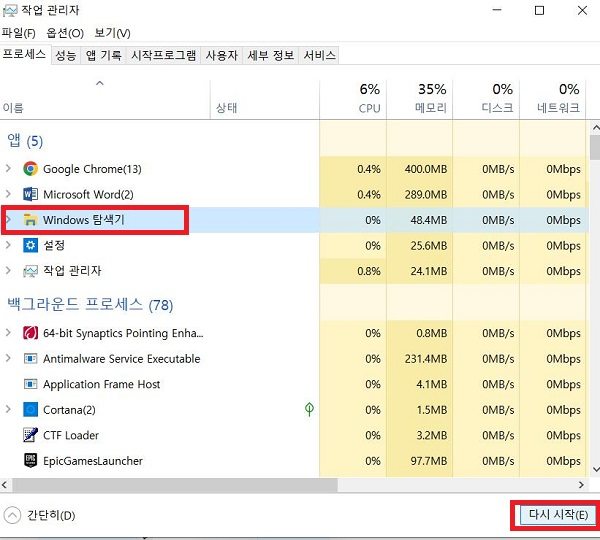Sort by the 디스크 column header
600x540 pixels.
pos(486,100)
